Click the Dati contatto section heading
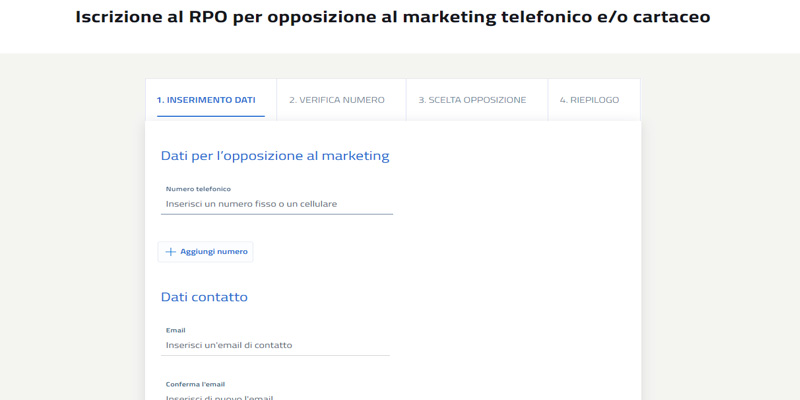This screenshot has width=800, height=400. click(204, 297)
